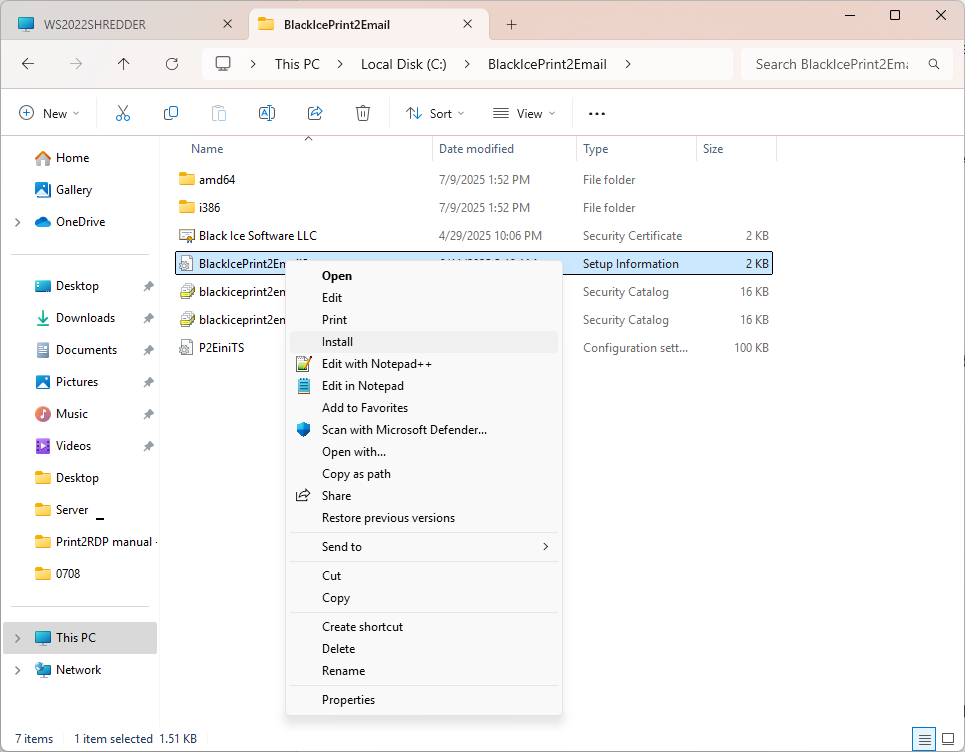Go up one folder level

124,64
